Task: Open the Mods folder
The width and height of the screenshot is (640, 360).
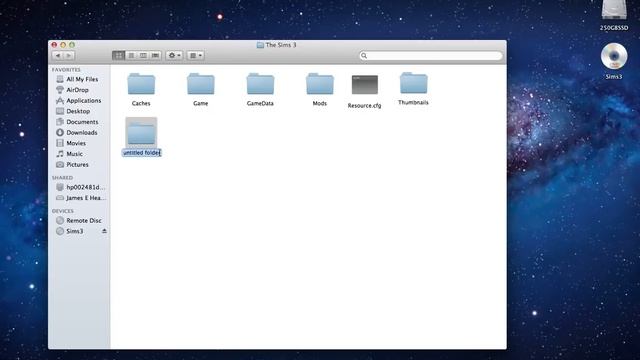Action: [x=320, y=84]
